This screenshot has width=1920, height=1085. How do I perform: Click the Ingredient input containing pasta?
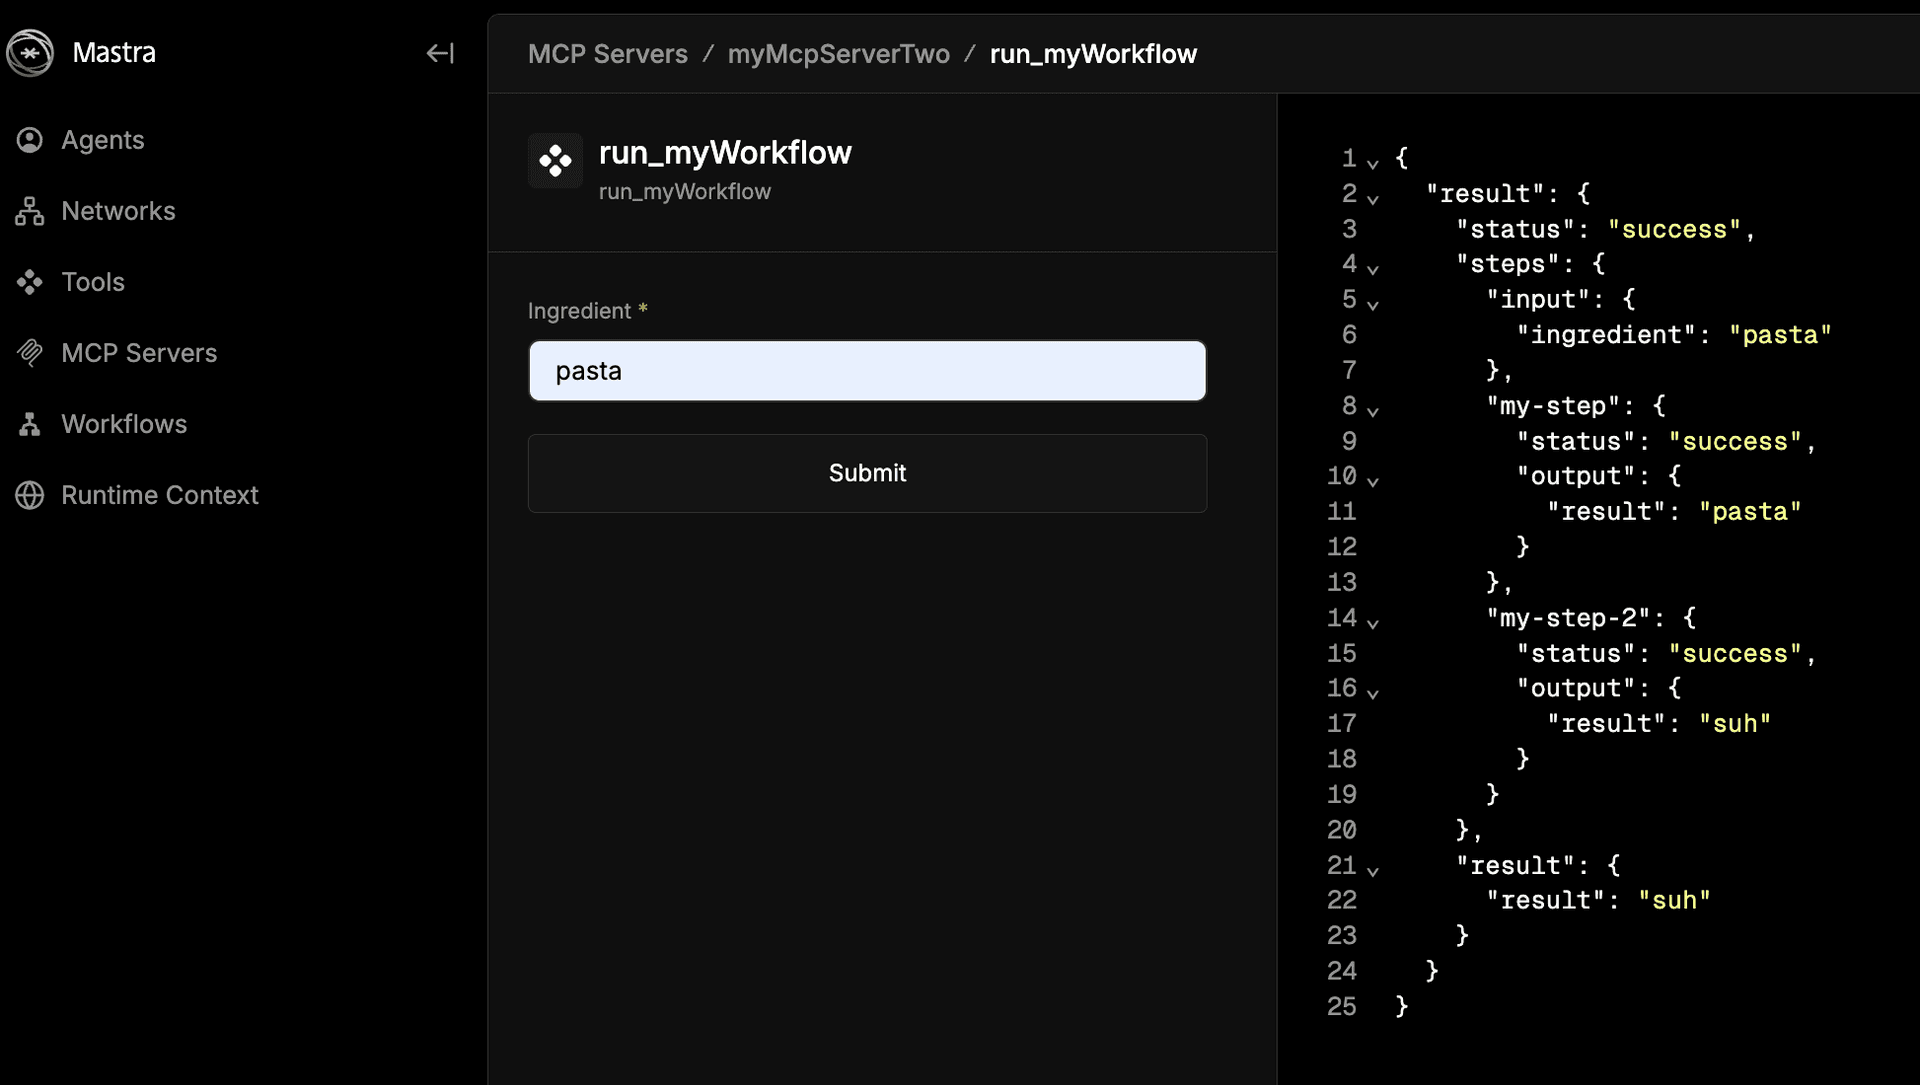[x=866, y=371]
